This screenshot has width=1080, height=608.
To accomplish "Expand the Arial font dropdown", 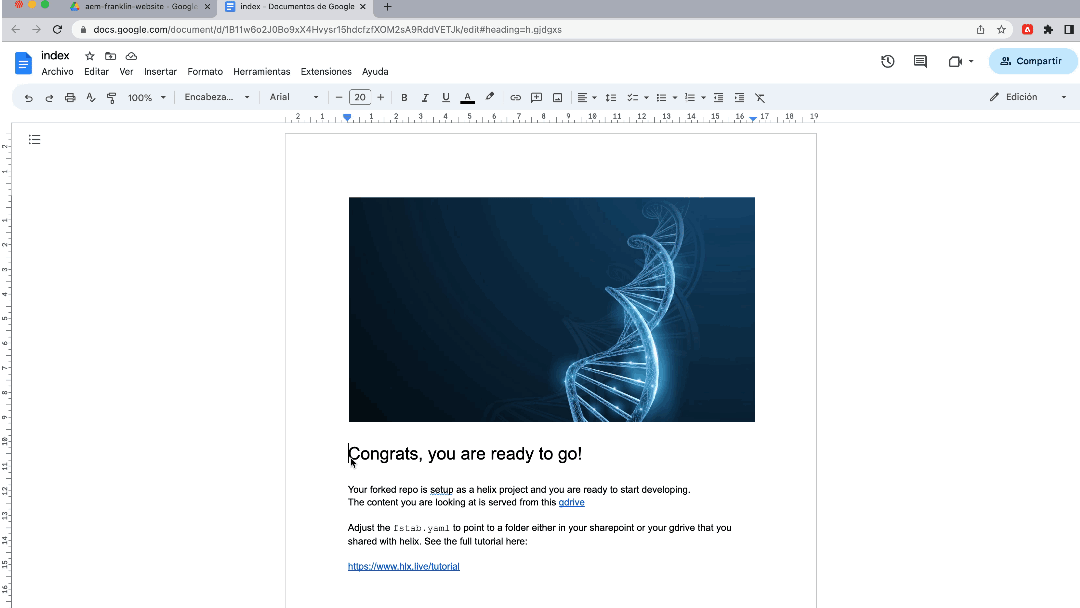I will pos(294,98).
